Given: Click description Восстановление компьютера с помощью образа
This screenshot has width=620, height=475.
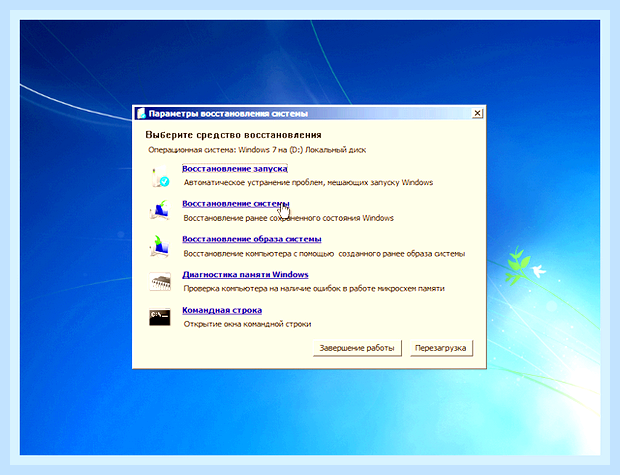Looking at the screenshot, I should tap(324, 254).
